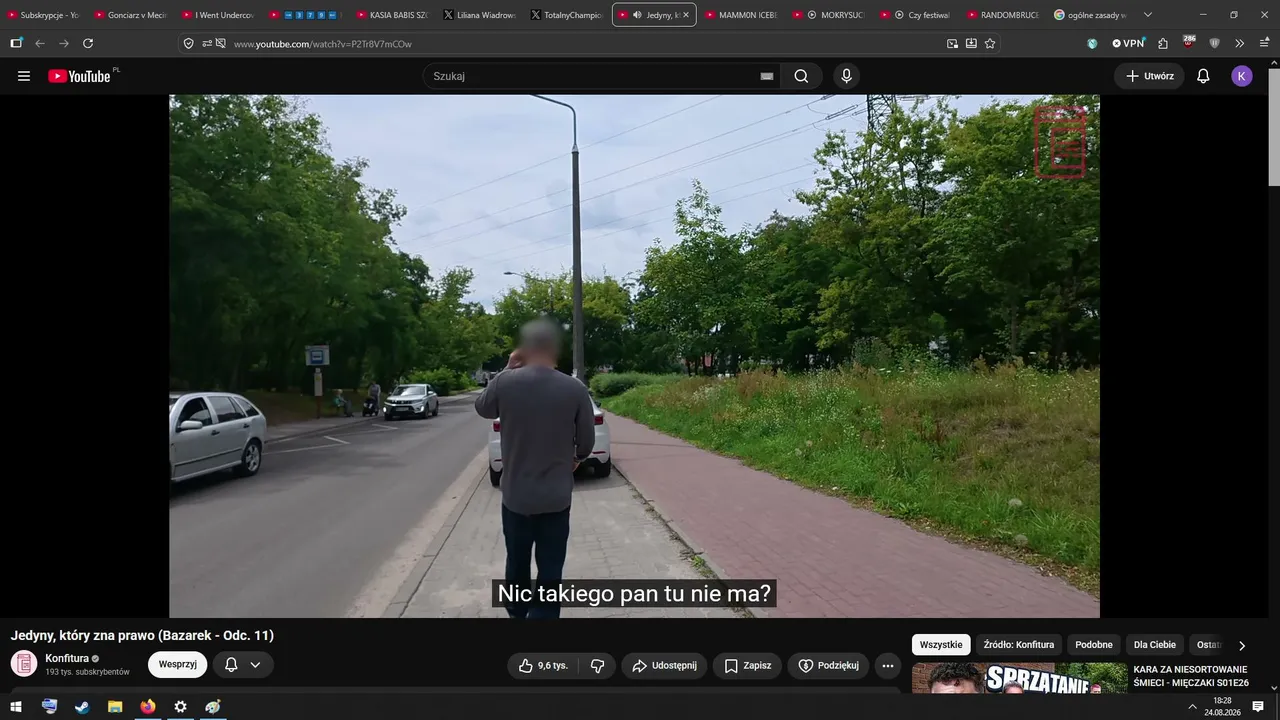Open the account avatar menu
Image resolution: width=1280 pixels, height=720 pixels.
coord(1242,76)
